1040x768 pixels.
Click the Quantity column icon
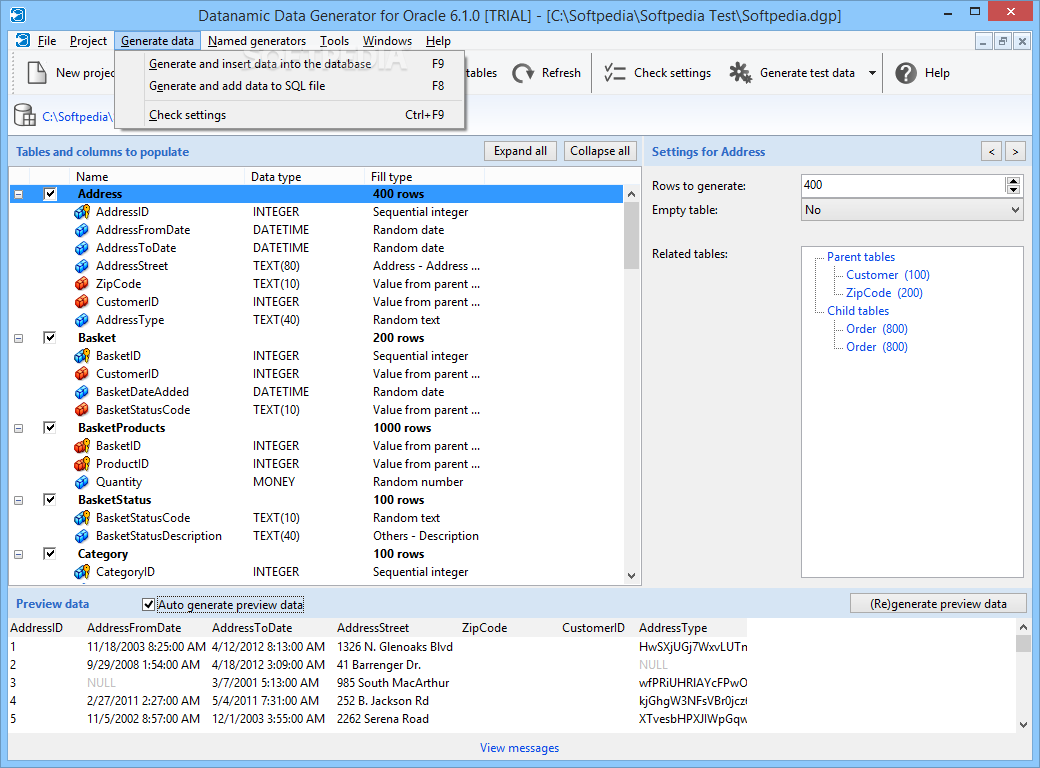82,482
